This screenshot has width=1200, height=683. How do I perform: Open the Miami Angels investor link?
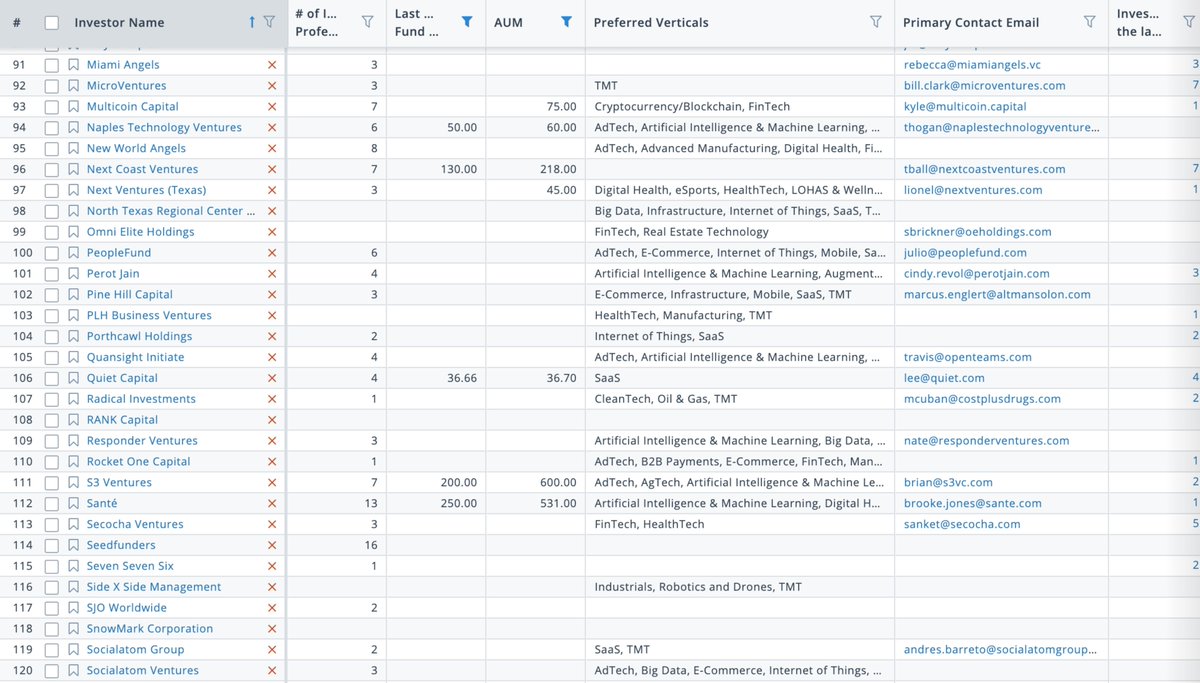(x=123, y=65)
